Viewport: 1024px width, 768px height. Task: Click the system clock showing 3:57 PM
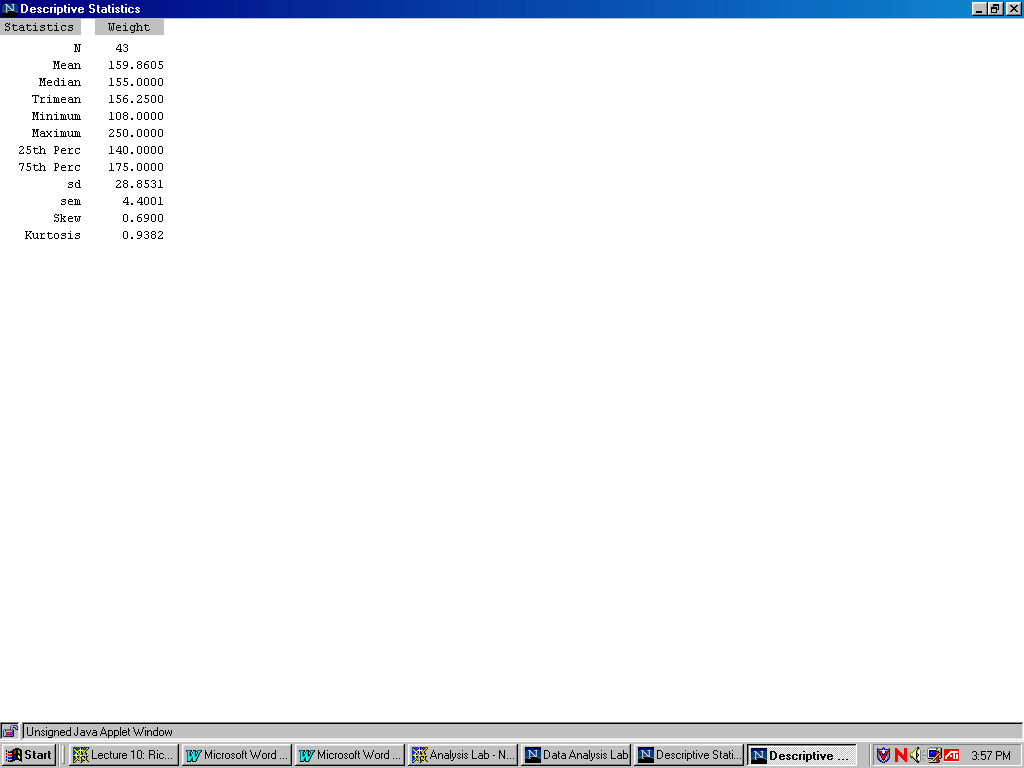pos(990,755)
